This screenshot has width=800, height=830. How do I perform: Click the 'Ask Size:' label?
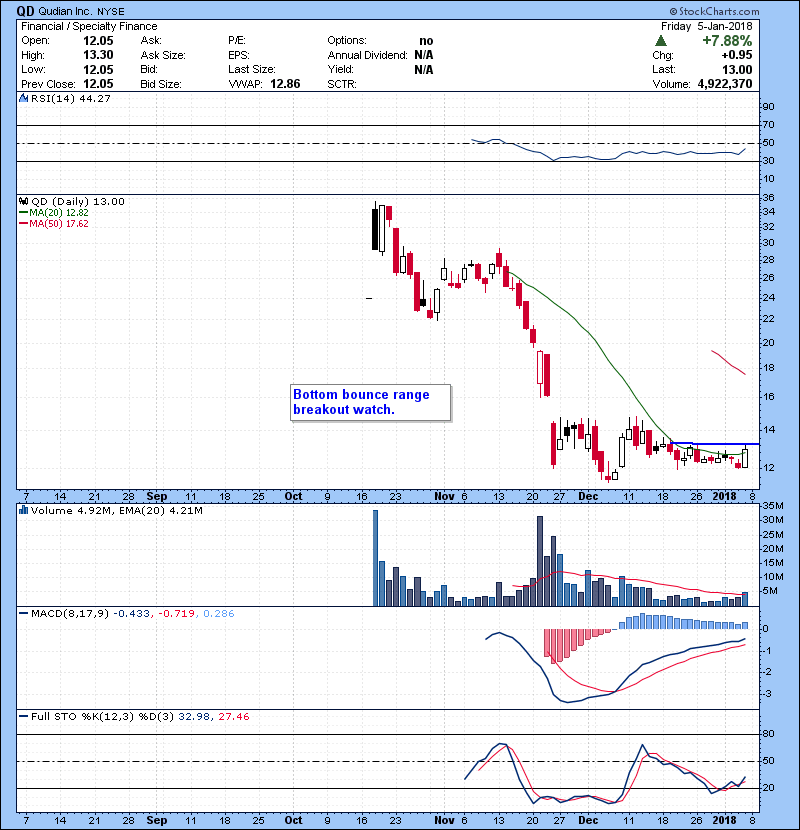163,55
